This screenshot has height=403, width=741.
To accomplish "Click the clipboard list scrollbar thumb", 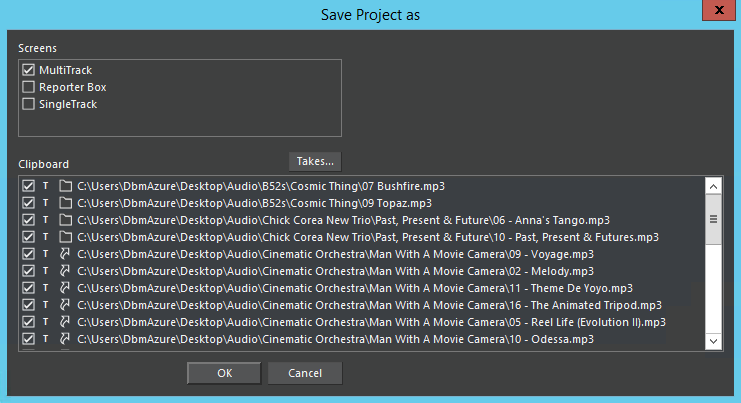I will 714,219.
